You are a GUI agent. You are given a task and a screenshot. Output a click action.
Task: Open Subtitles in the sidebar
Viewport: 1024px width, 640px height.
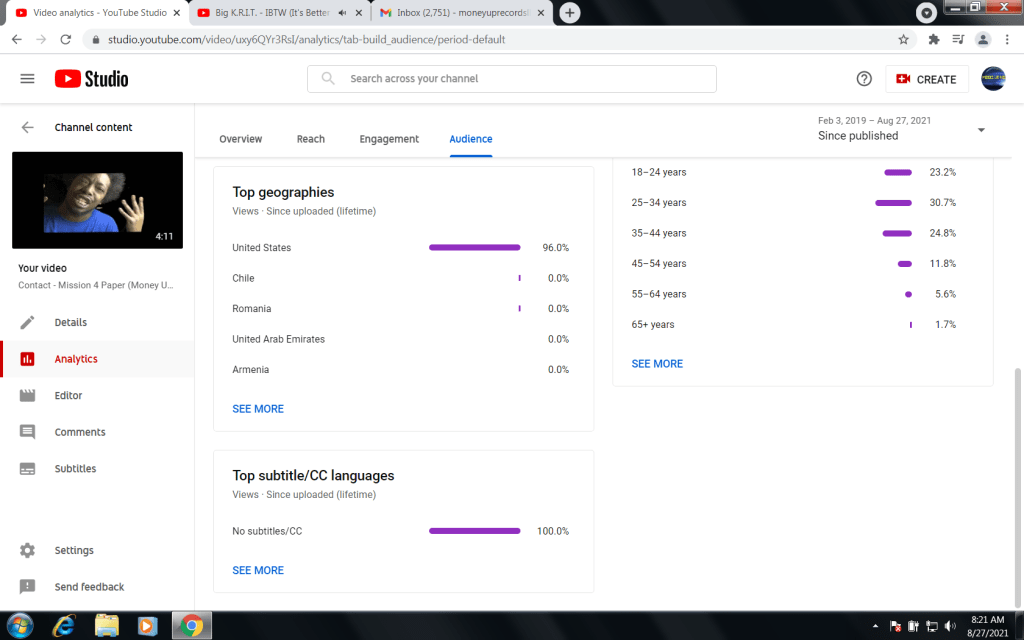pos(75,468)
